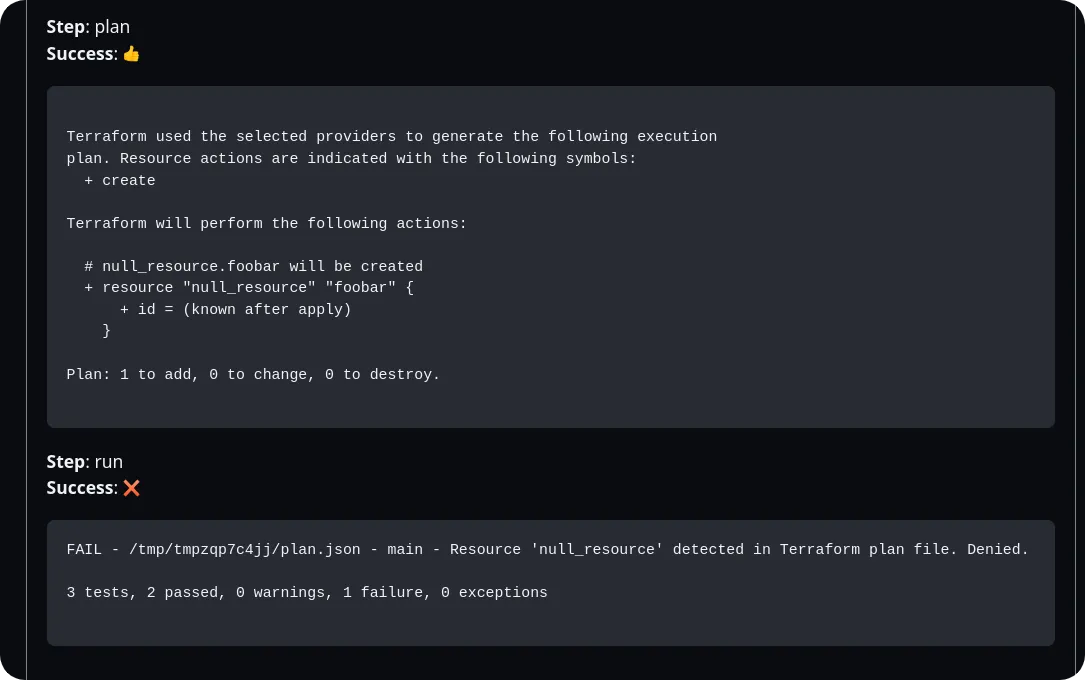
Task: Click the "id = (known after apply)" line
Action: click(236, 310)
